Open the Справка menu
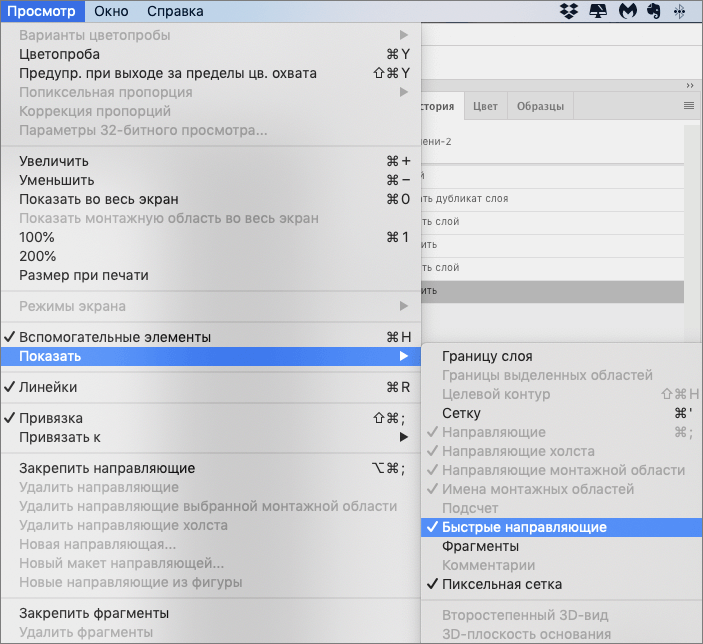Screen dimensions: 703x644 175,11
